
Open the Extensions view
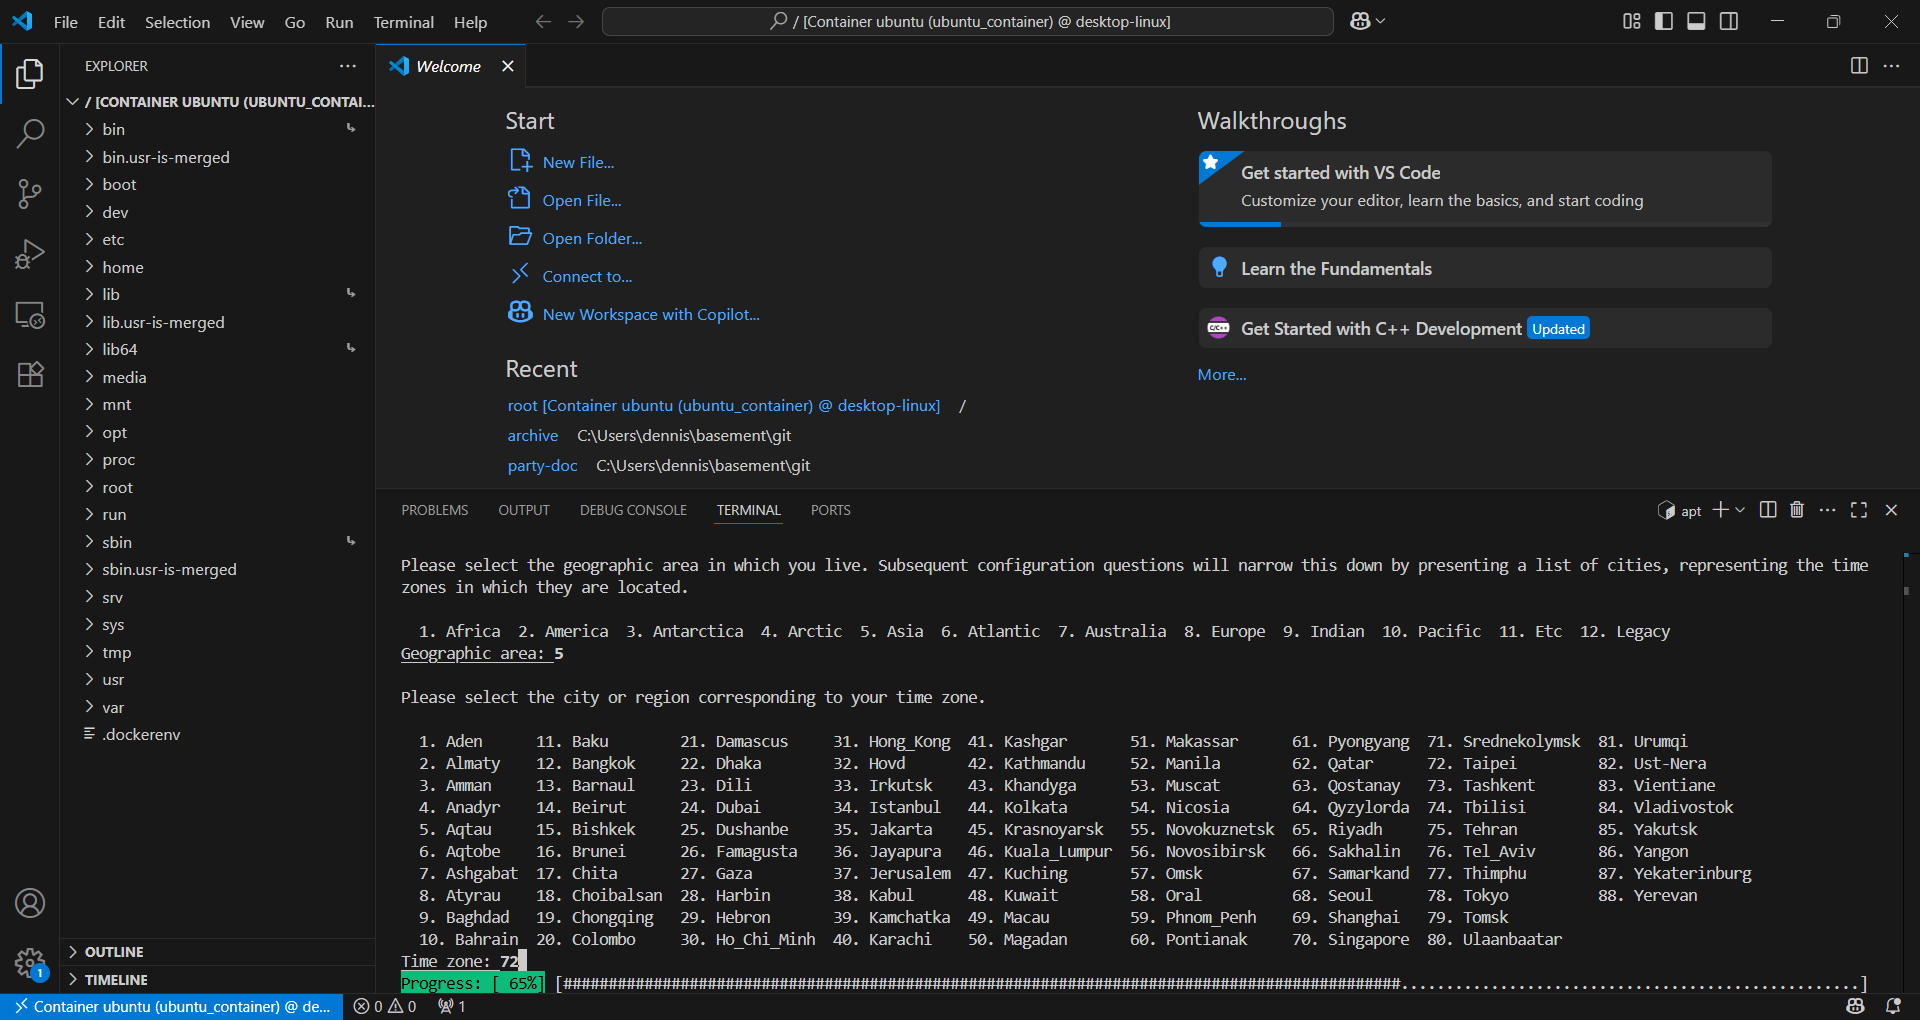30,374
